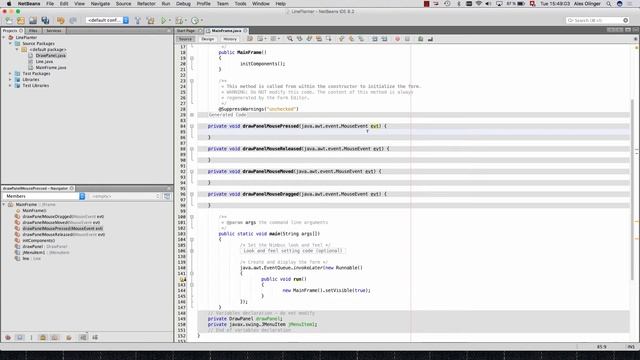Run the project with green play icon
The image size is (640, 360).
point(164,20)
